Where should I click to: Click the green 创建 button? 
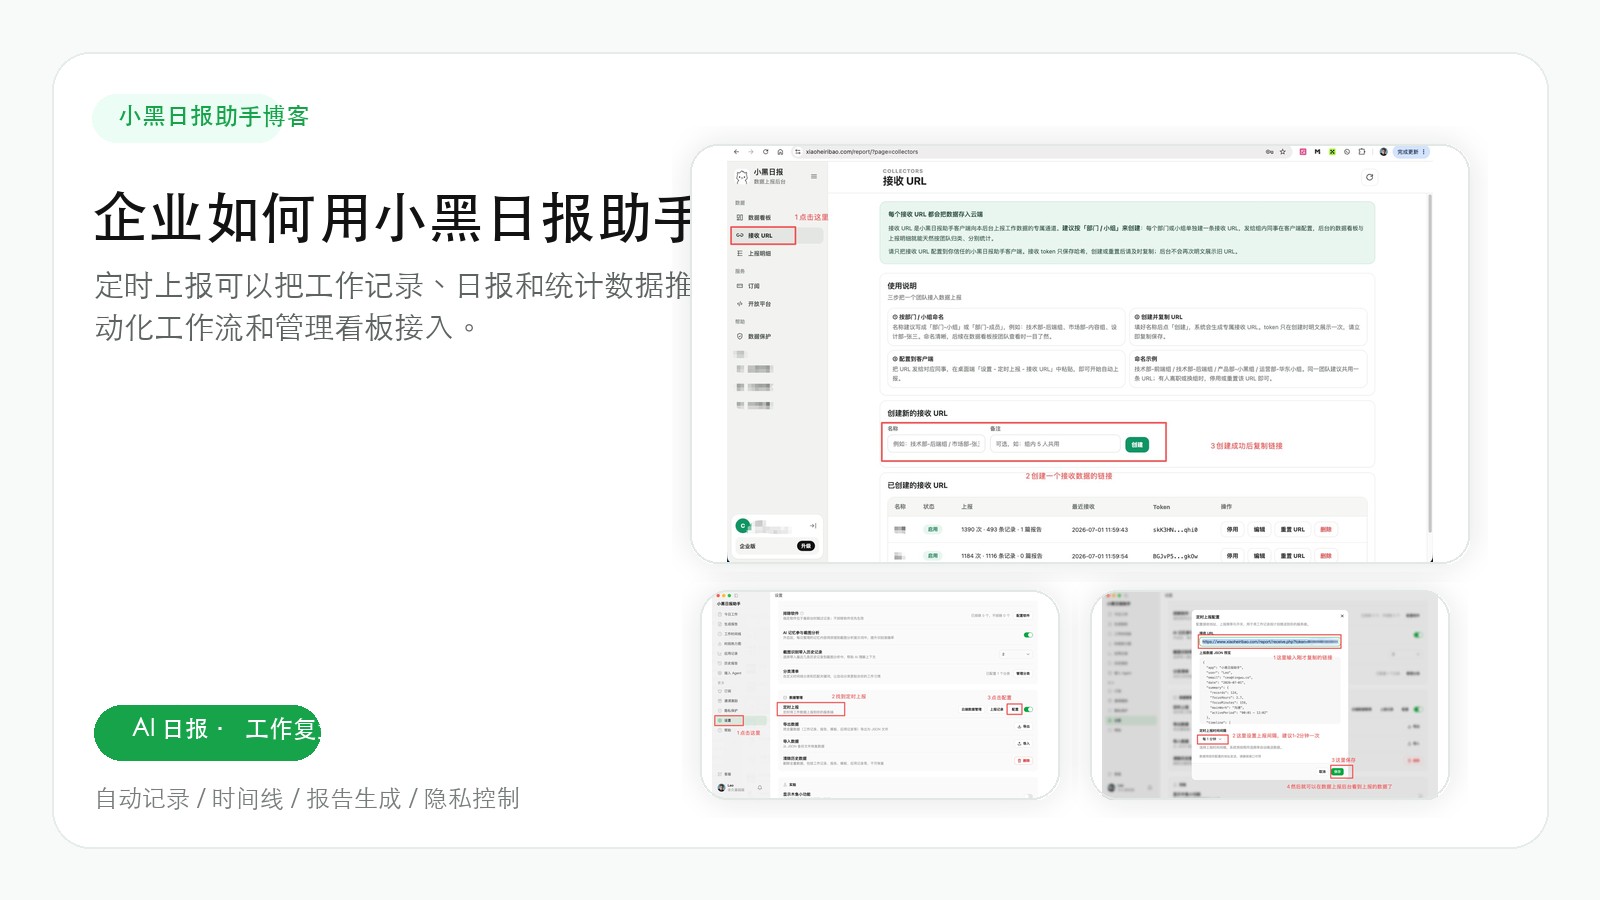[x=1137, y=445]
